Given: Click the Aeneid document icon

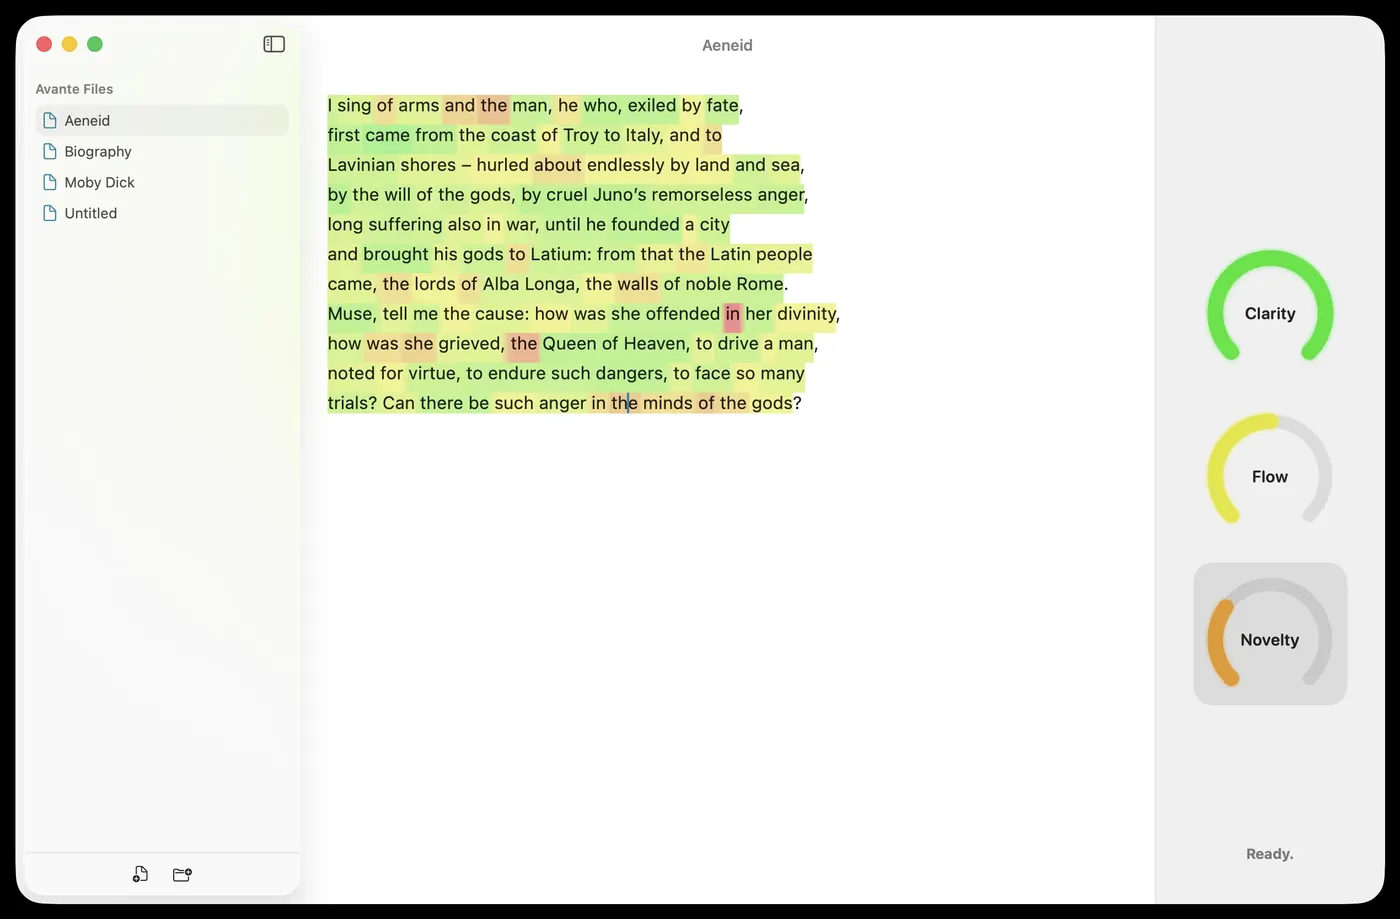Looking at the screenshot, I should pos(50,120).
